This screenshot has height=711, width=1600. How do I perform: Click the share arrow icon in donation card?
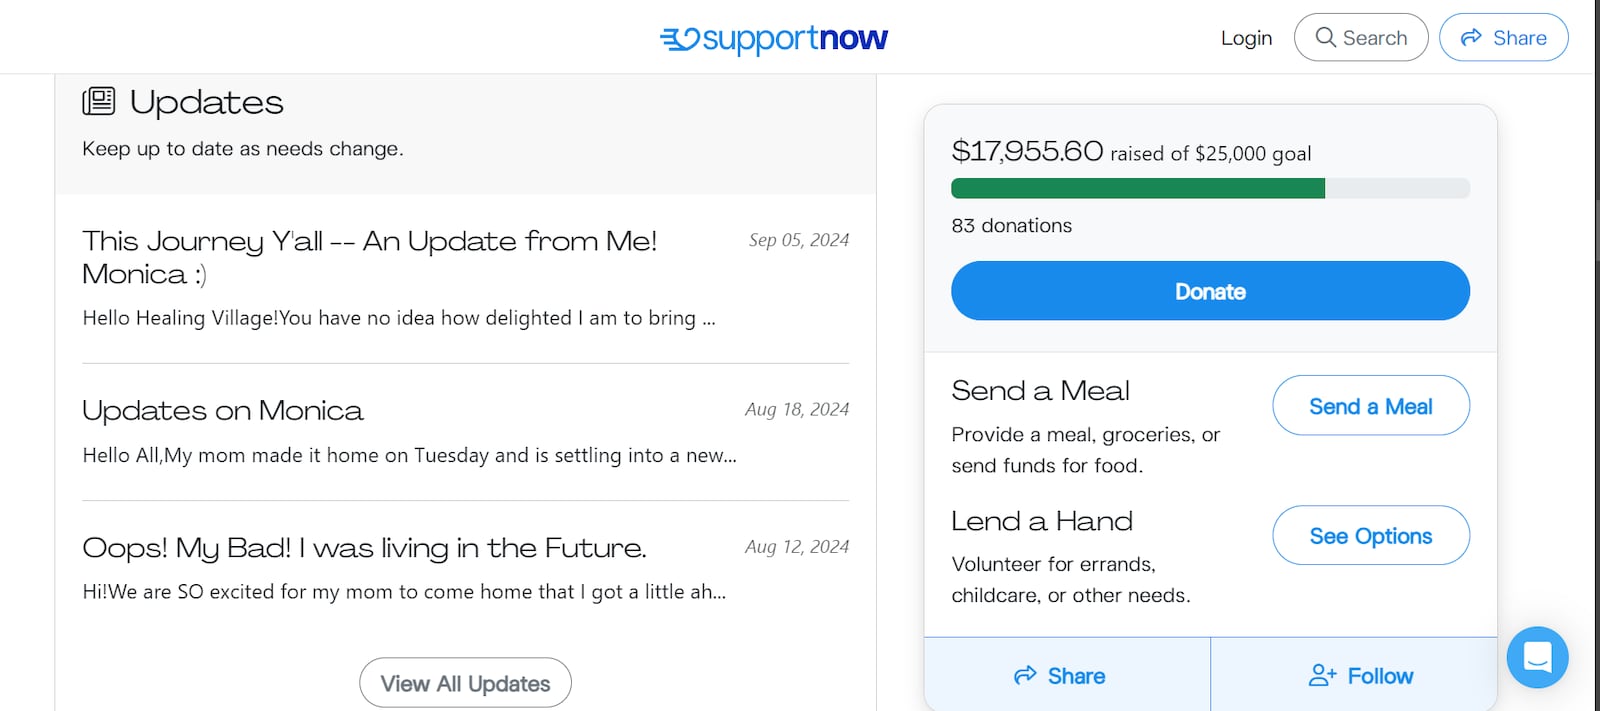pyautogui.click(x=1025, y=676)
